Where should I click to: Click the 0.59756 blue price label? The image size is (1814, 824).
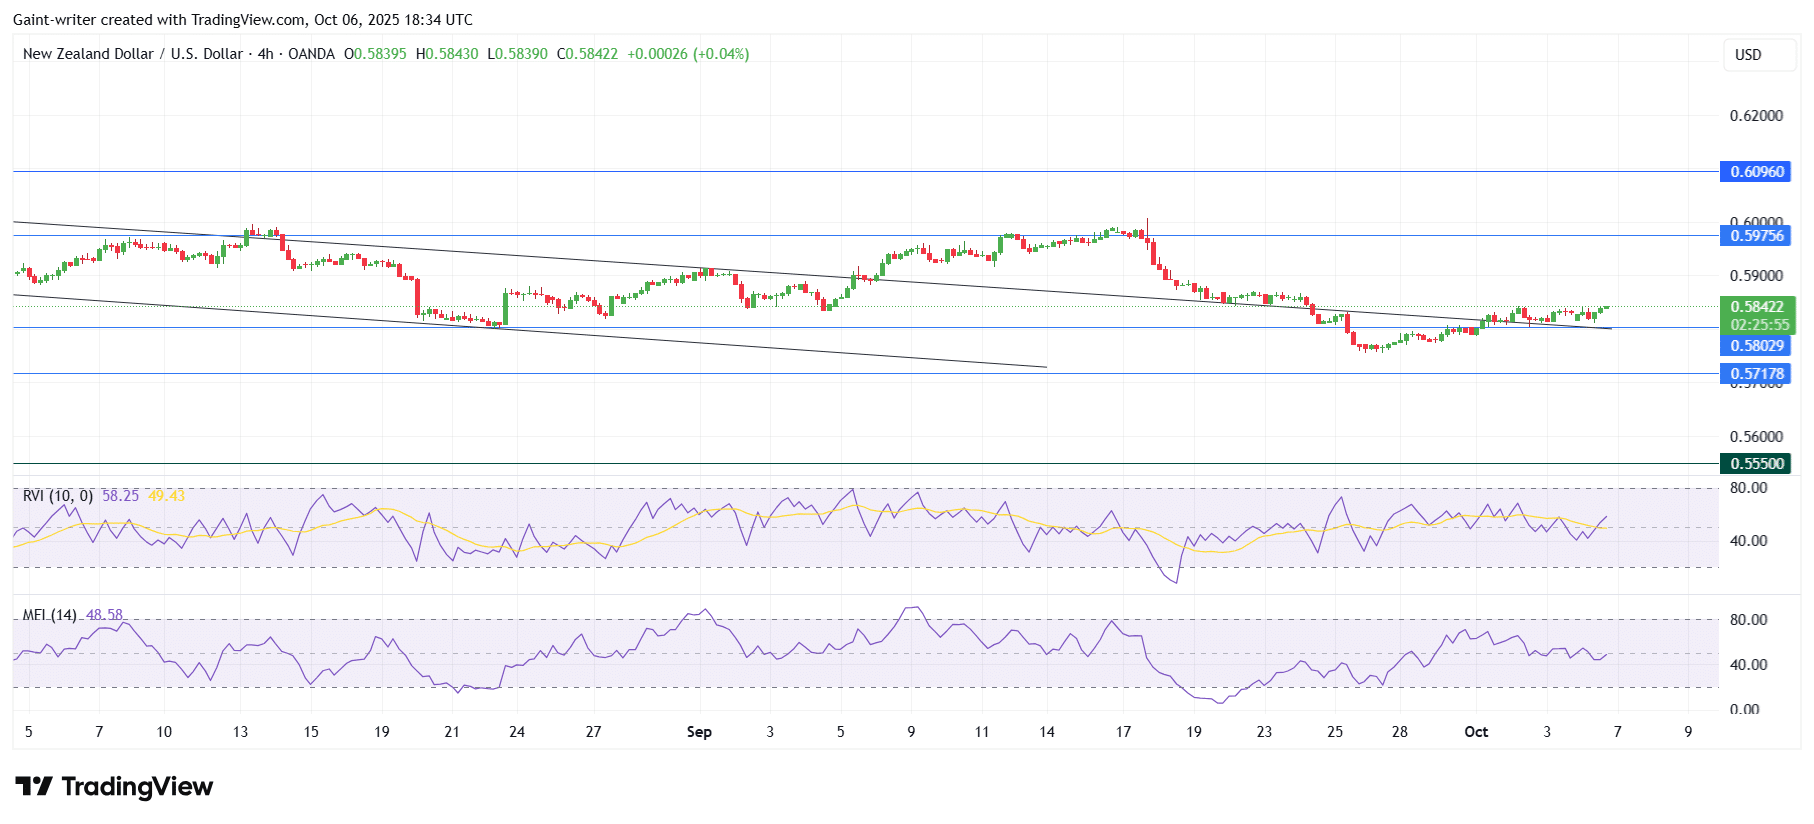click(1756, 236)
